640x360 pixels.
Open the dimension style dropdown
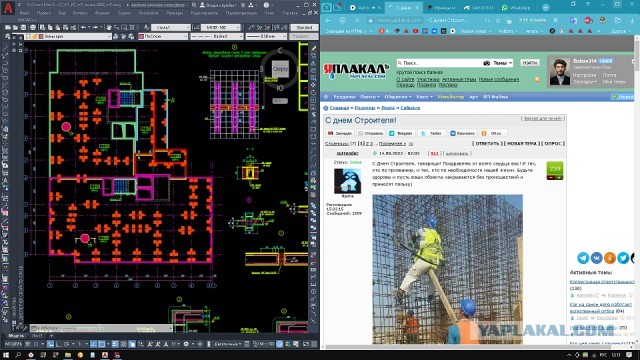(220, 27)
